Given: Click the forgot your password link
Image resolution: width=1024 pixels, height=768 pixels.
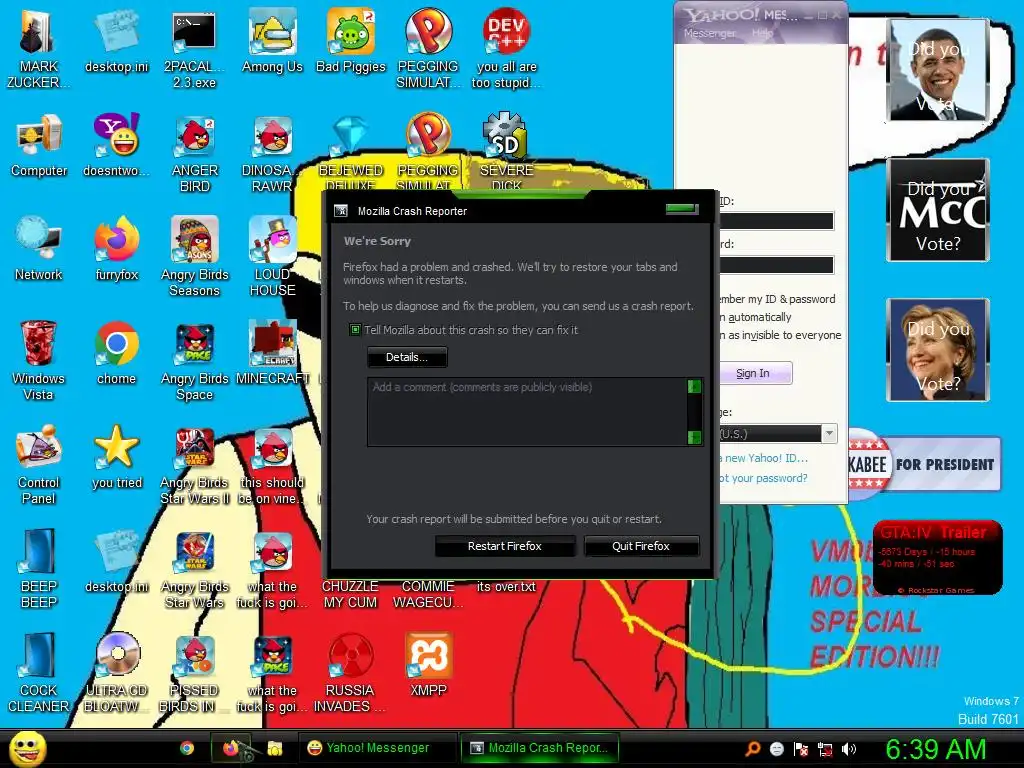Looking at the screenshot, I should (x=763, y=477).
